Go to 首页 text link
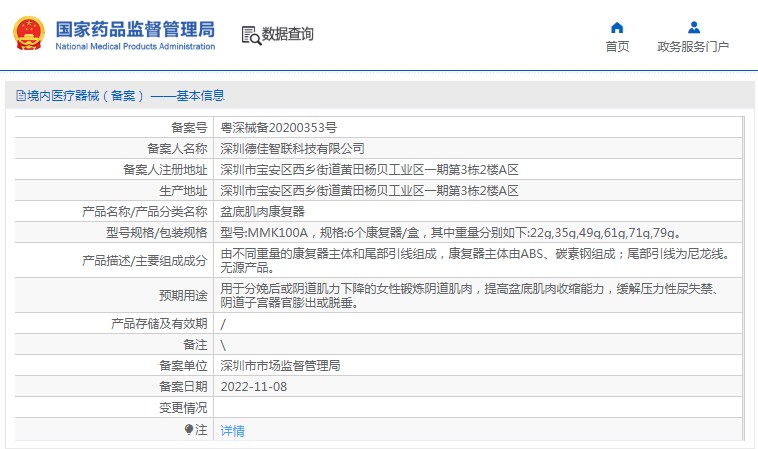The image size is (758, 449). [x=617, y=46]
